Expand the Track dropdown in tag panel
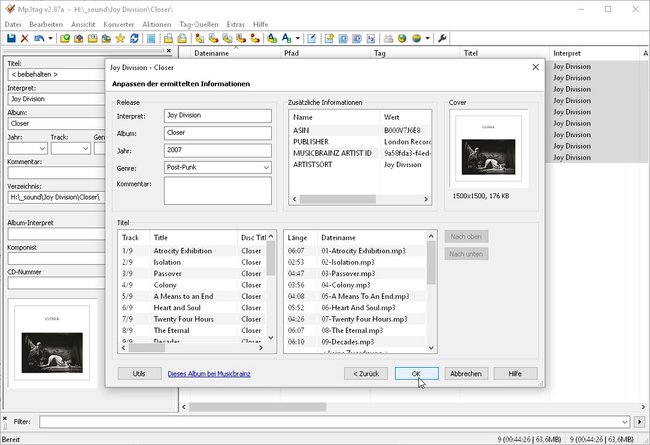 (85, 148)
